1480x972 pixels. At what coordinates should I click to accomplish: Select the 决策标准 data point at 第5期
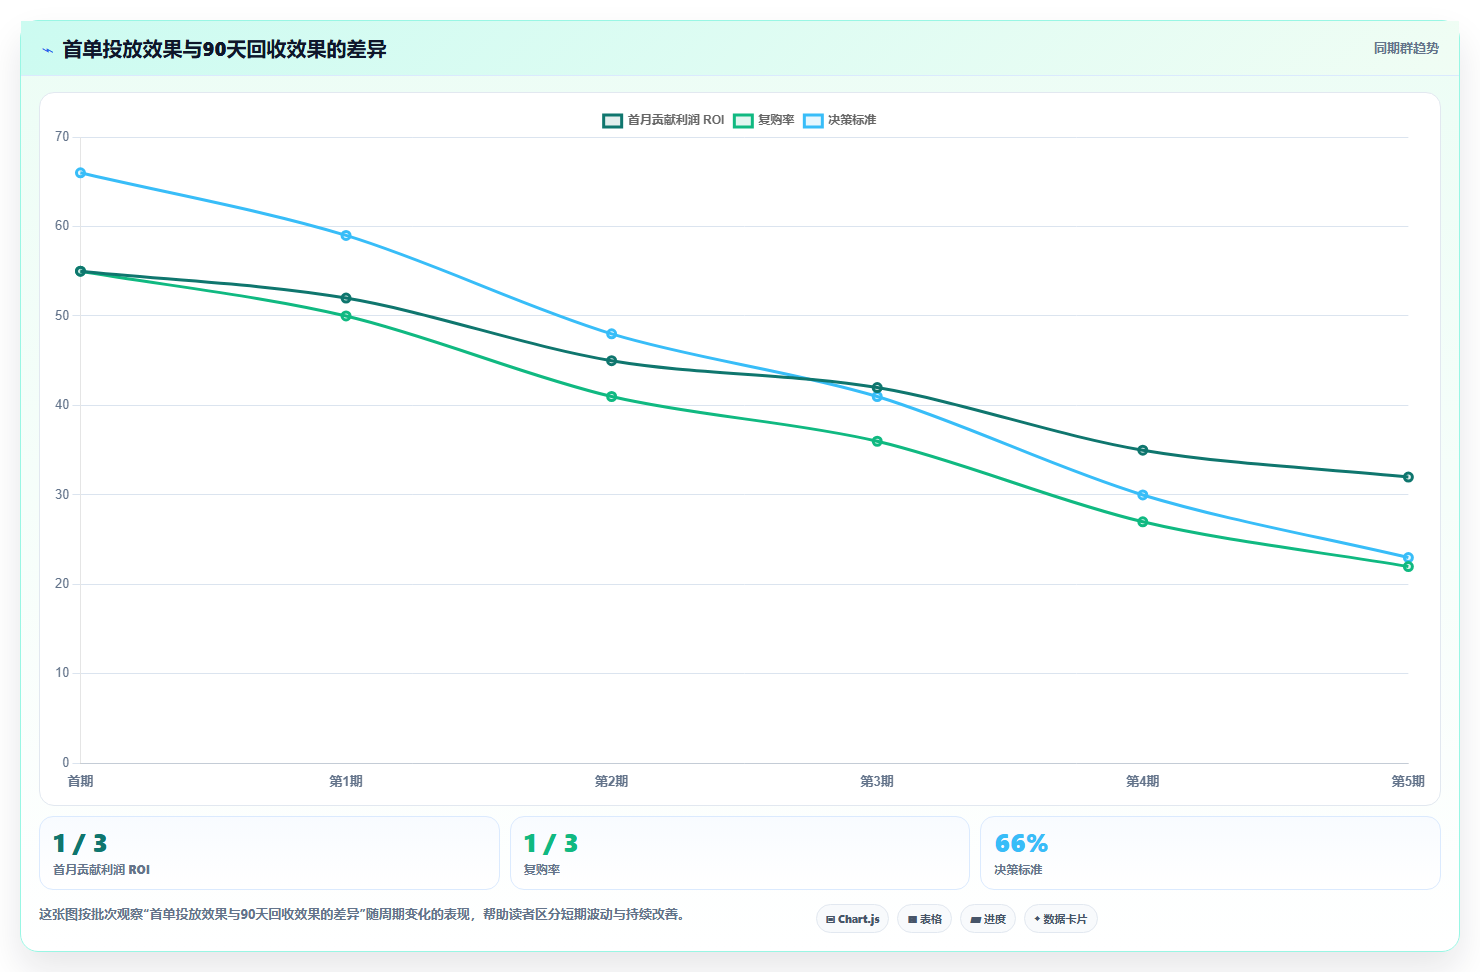coord(1408,558)
